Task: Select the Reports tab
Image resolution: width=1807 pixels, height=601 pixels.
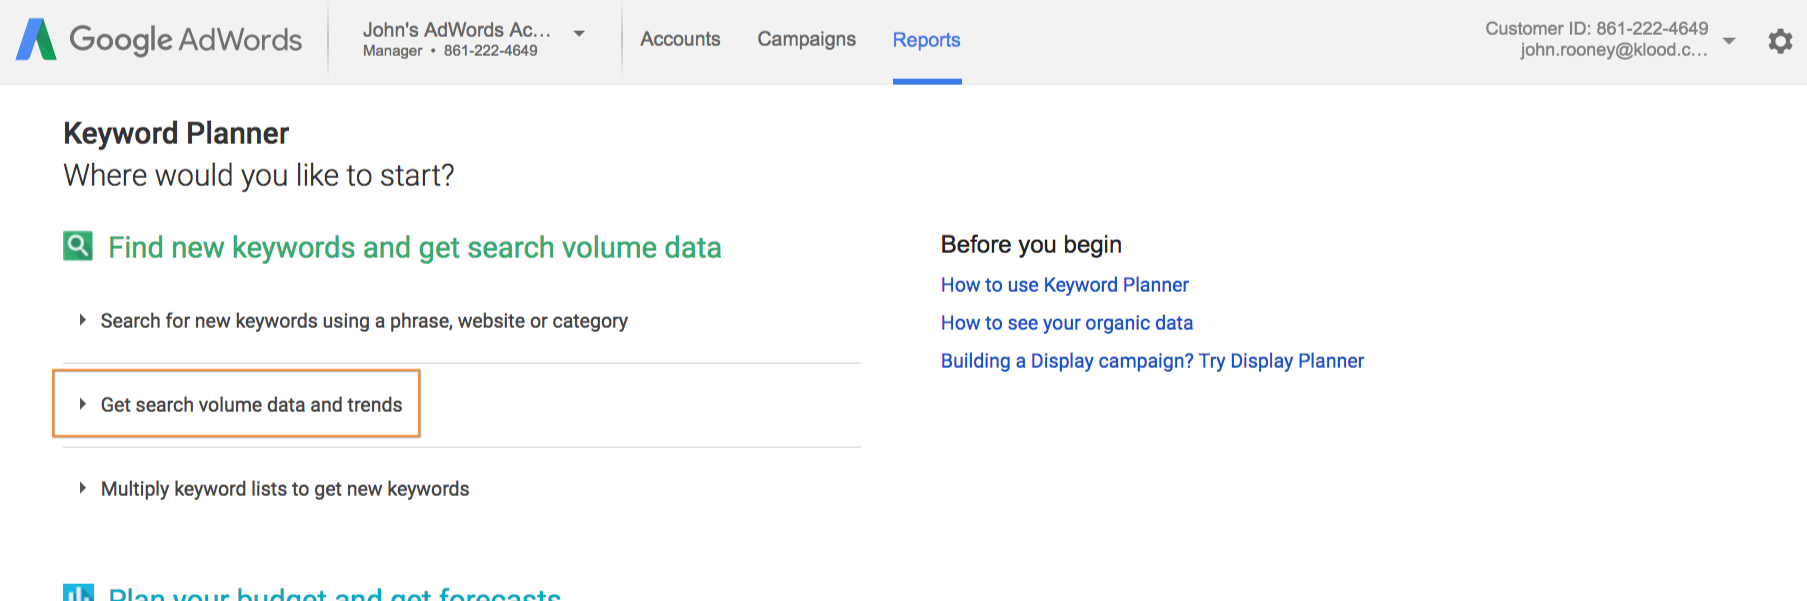Action: pyautogui.click(x=926, y=40)
